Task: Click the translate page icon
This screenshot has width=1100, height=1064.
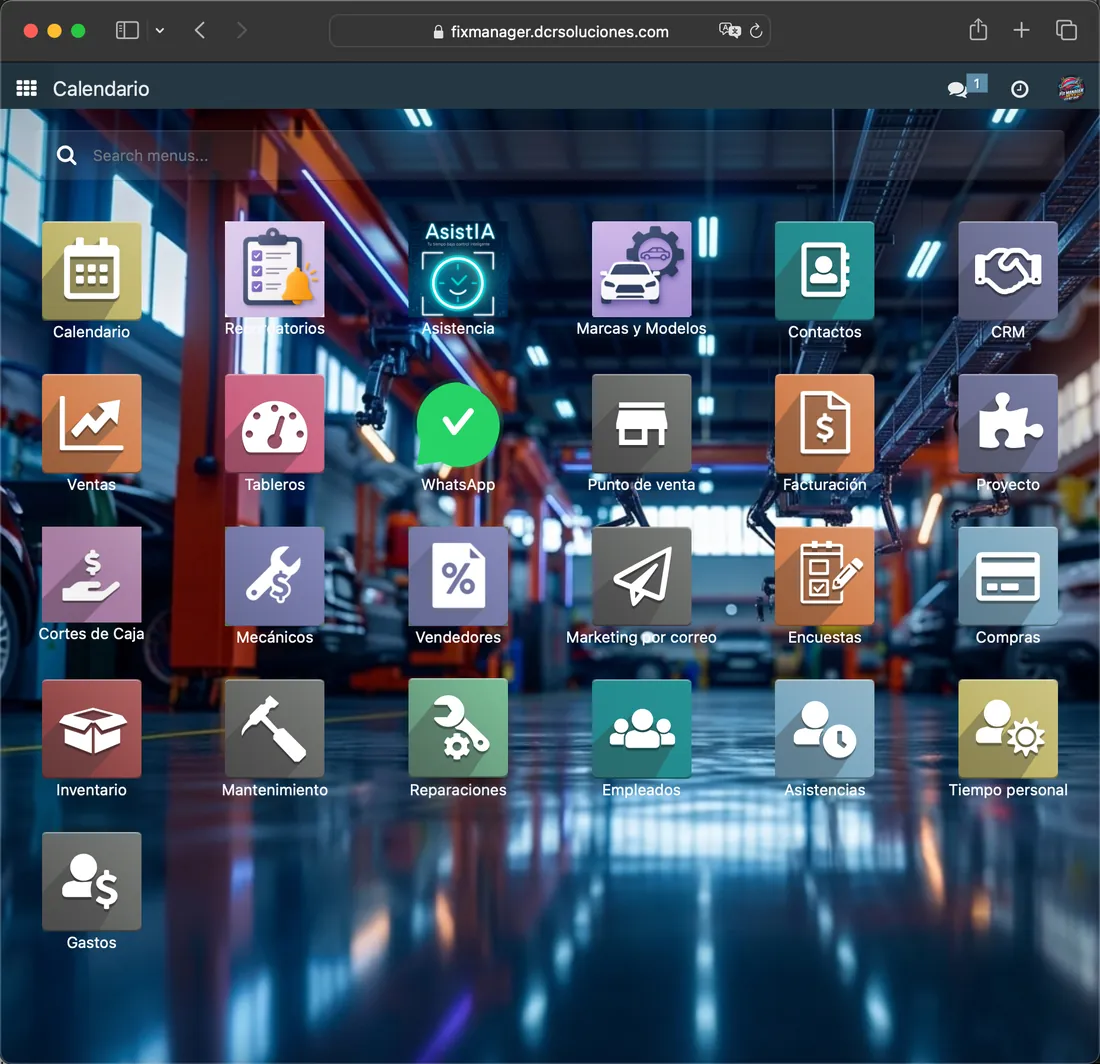Action: [730, 30]
